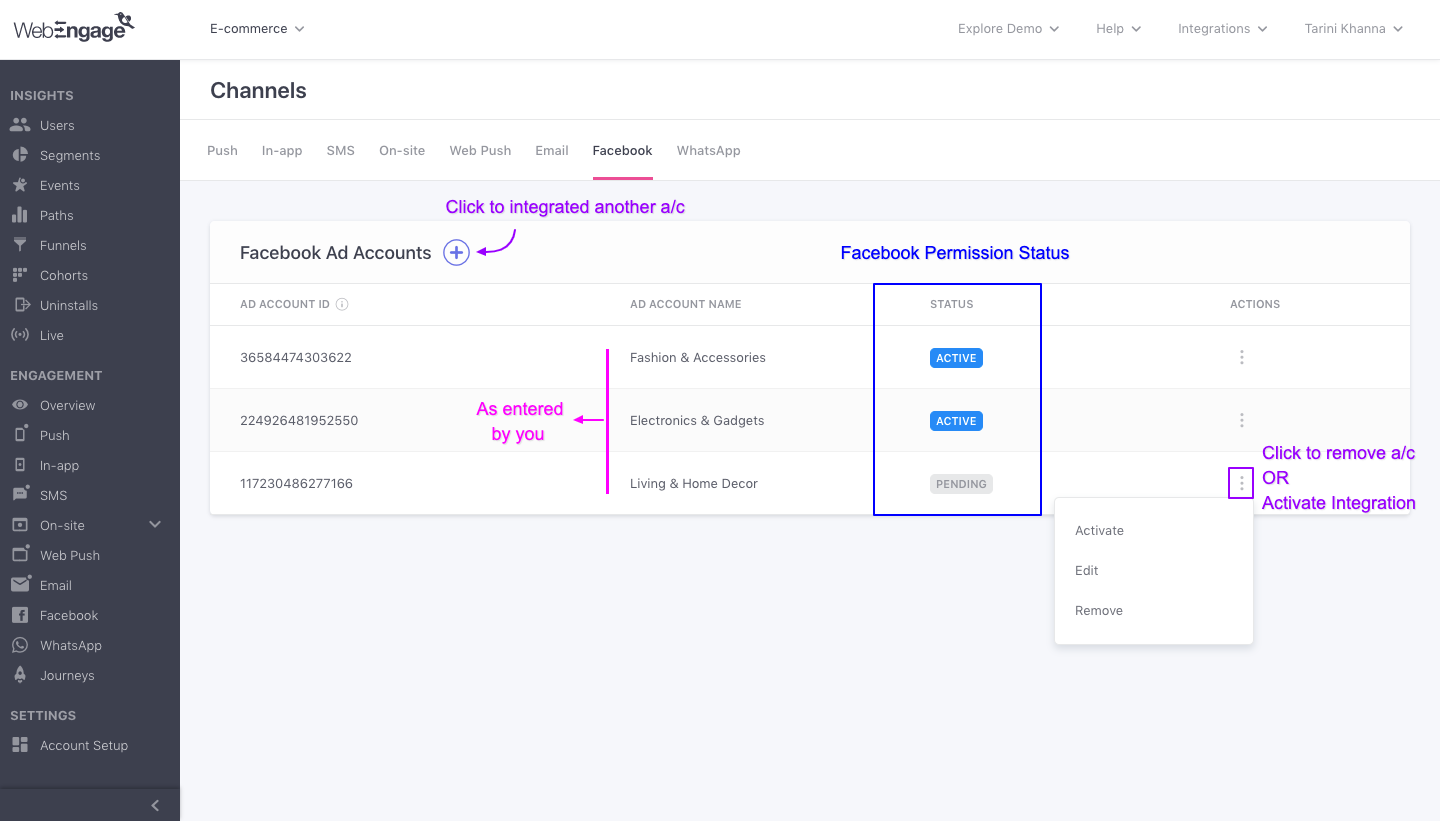The image size is (1440, 821).
Task: Click the AD ACCOUNT NAME column header
Action: tap(686, 304)
